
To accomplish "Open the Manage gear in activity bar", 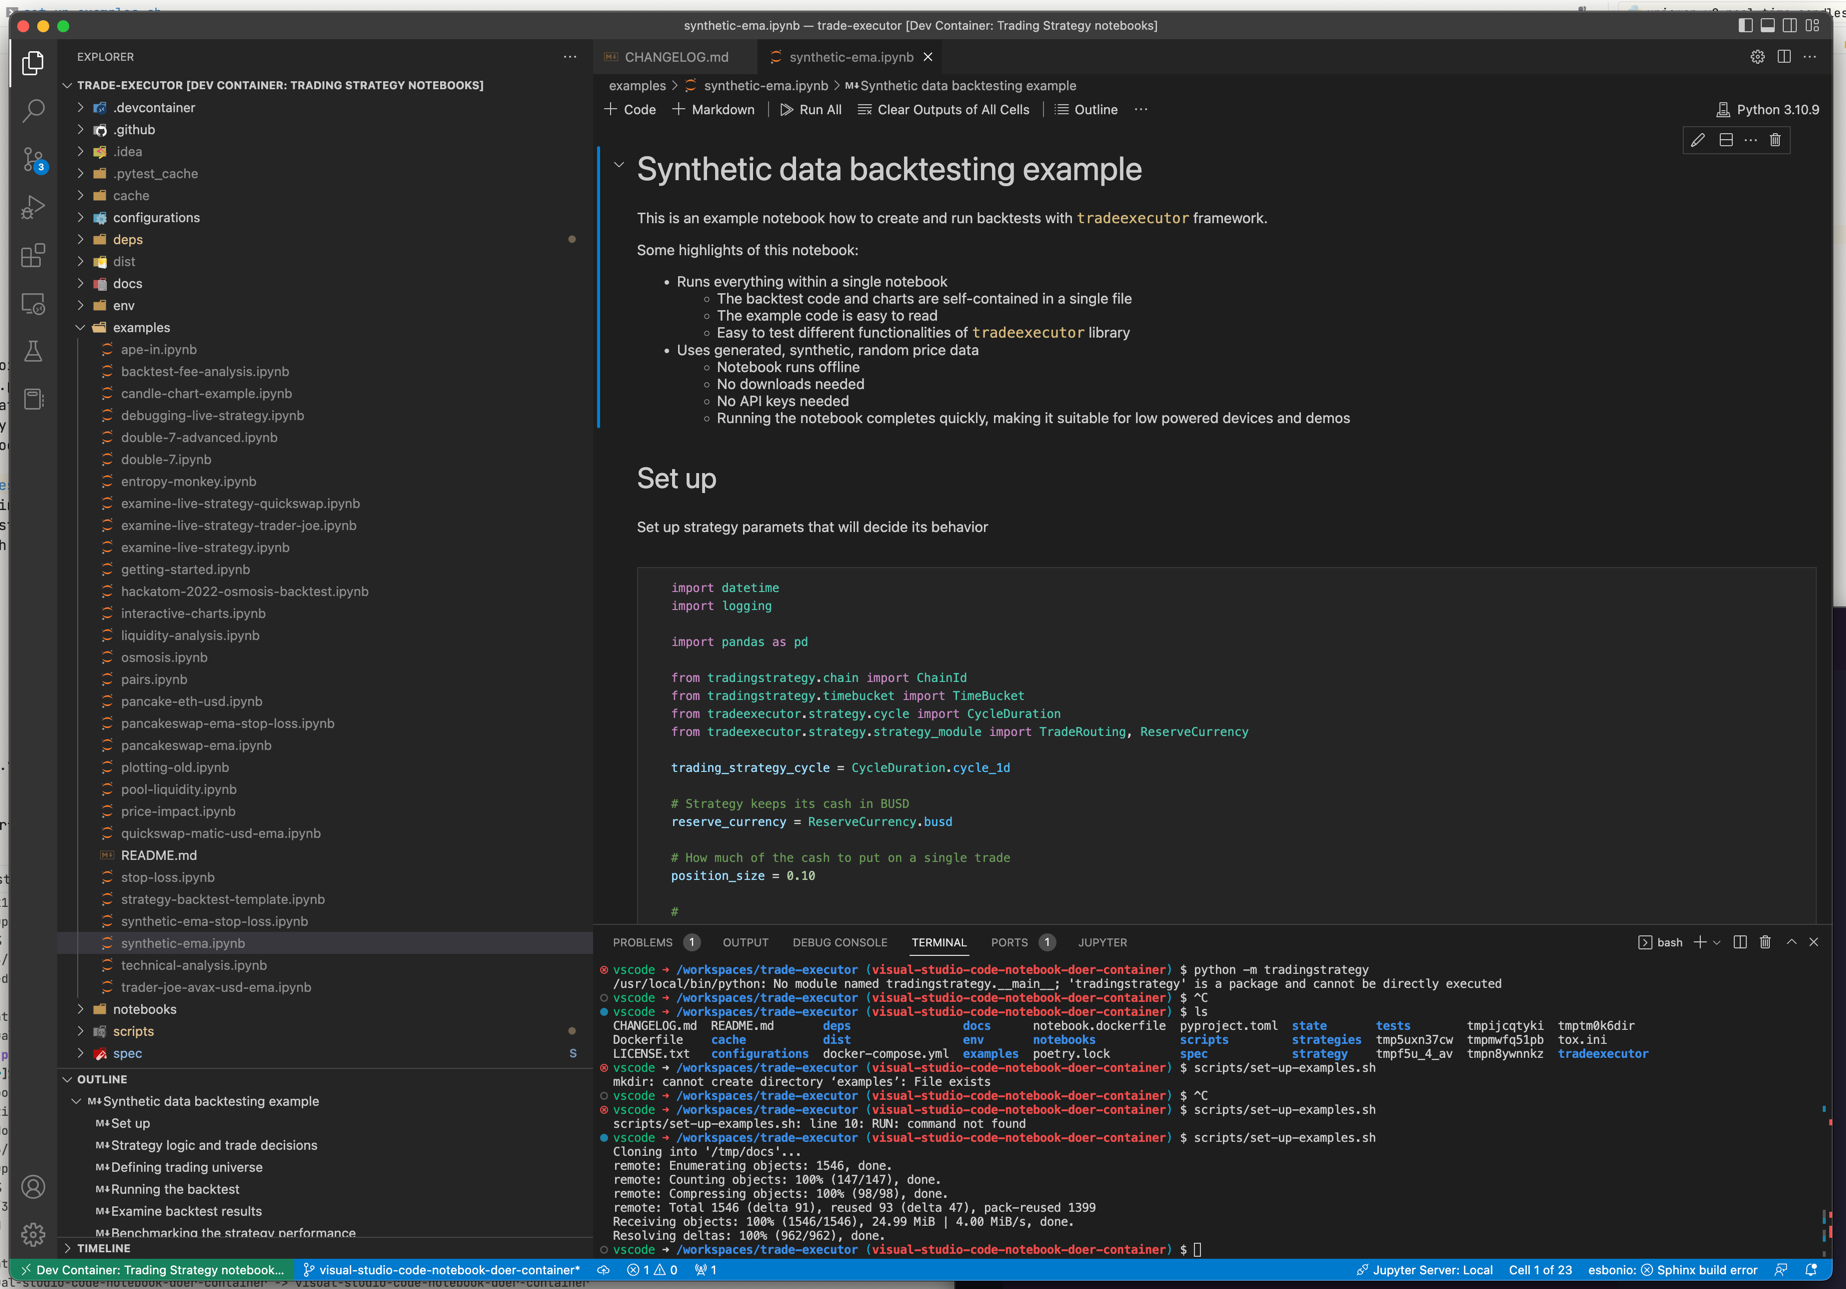I will 33,1234.
